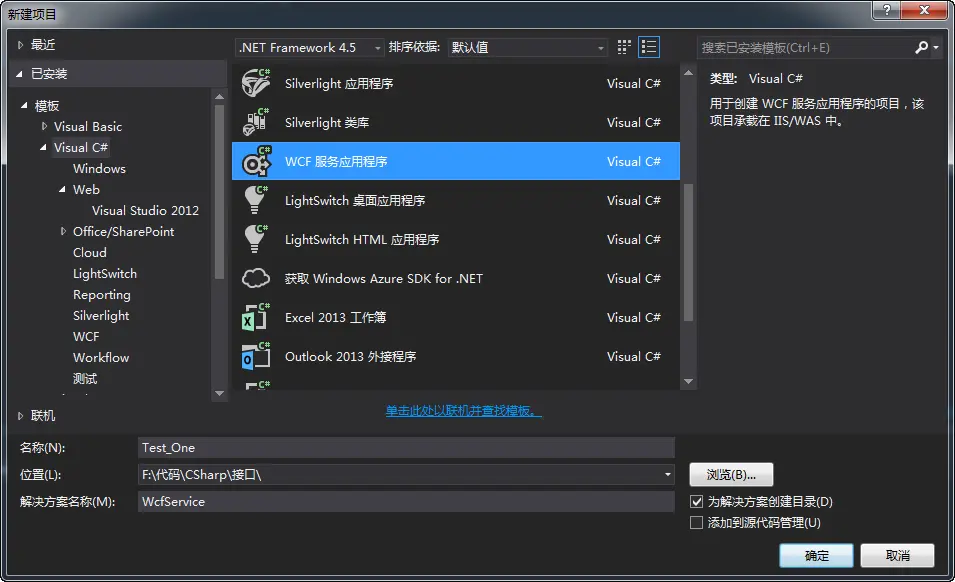The height and width of the screenshot is (582, 955).
Task: Click the Outlook 2013 外接程序 icon
Action: tap(256, 356)
